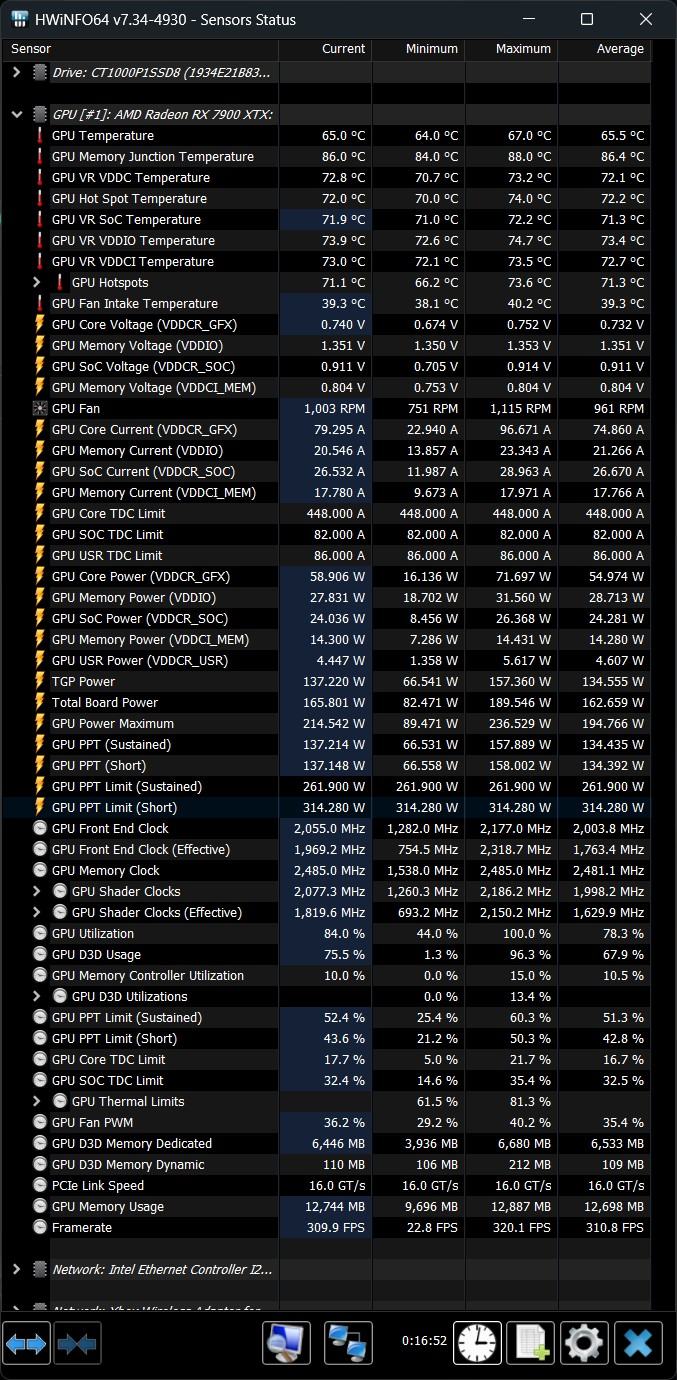Click the GPU Fan Intake Temperature thermometer icon

(40, 303)
